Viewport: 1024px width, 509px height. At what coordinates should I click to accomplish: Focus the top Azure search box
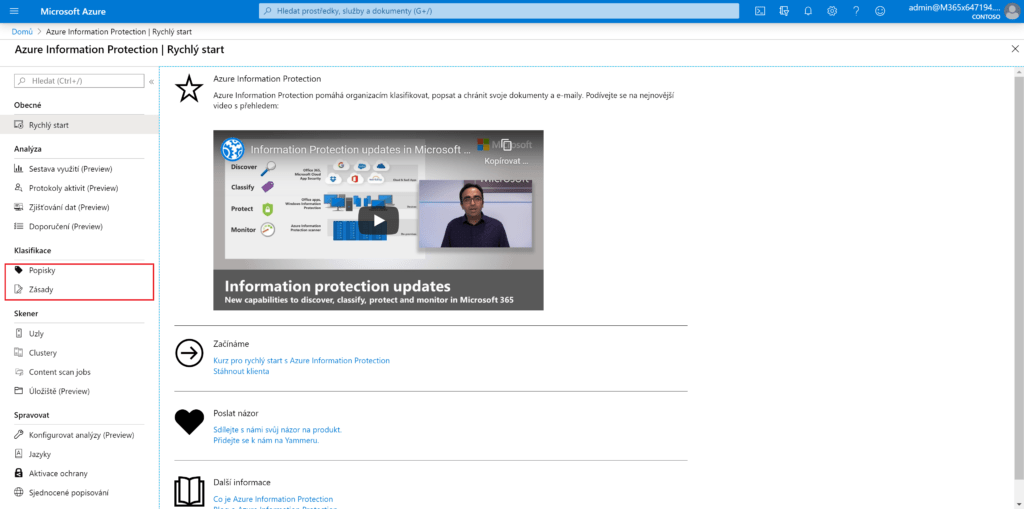[498, 11]
